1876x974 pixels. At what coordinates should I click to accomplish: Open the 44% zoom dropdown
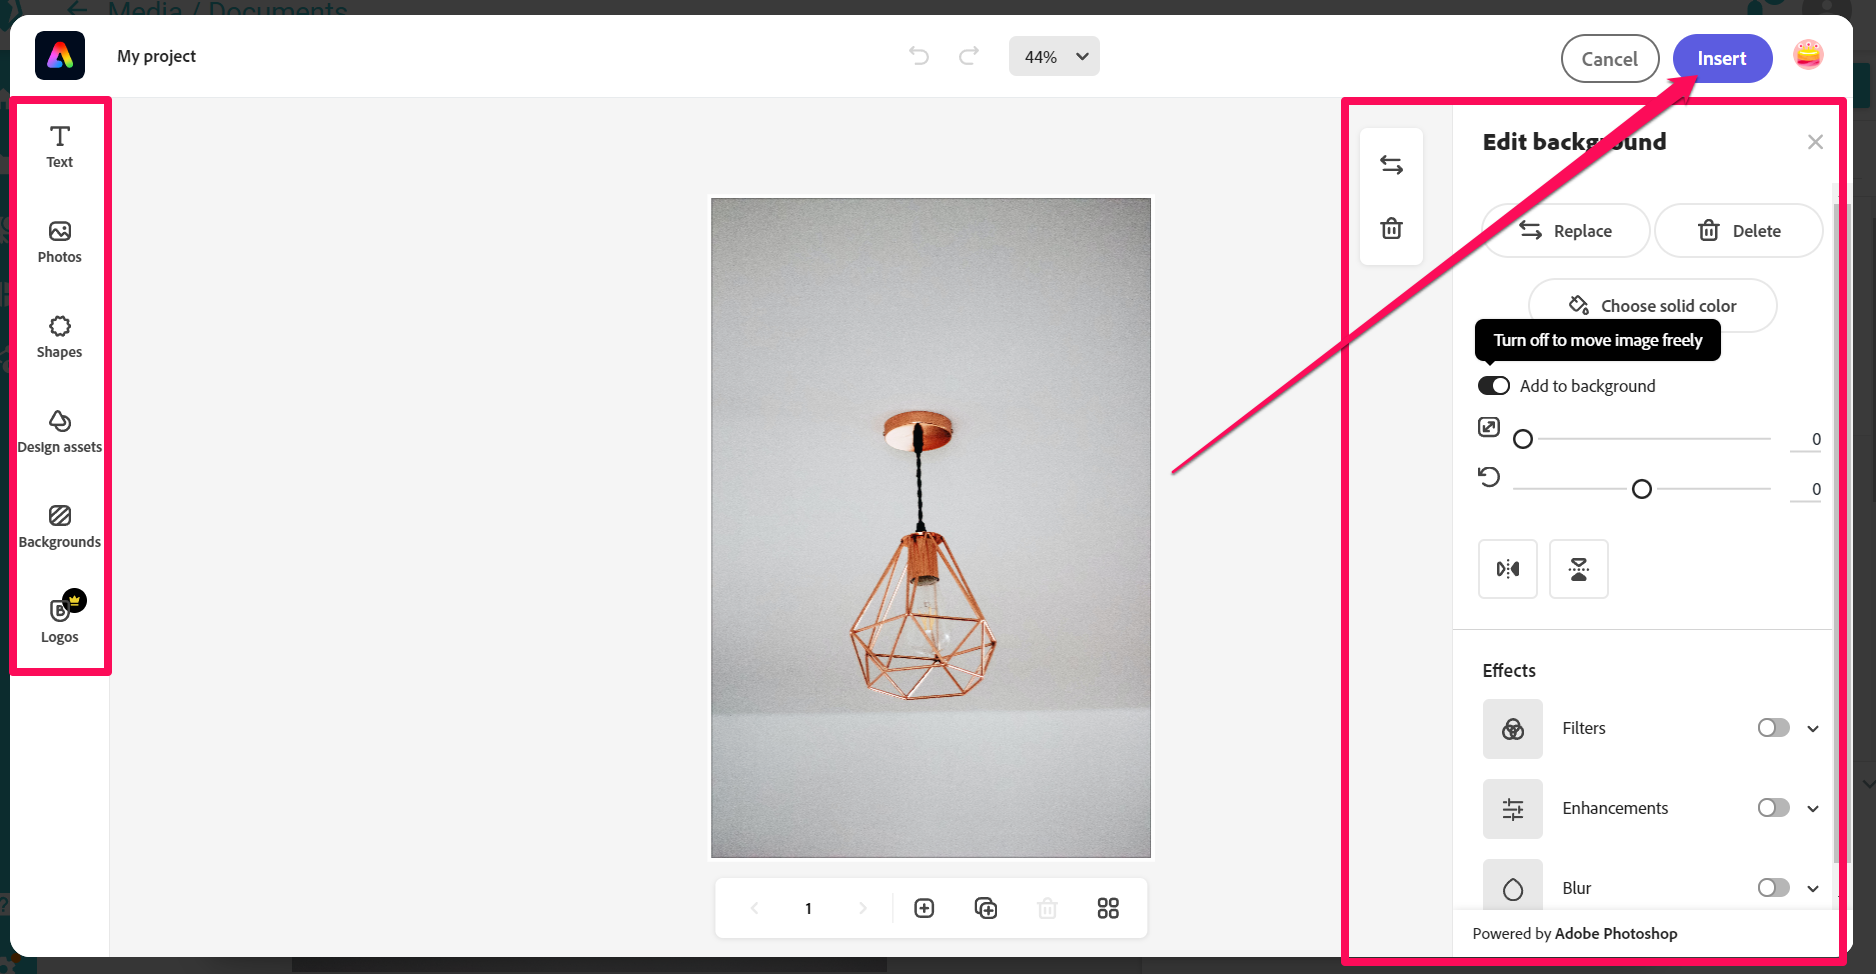tap(1054, 57)
